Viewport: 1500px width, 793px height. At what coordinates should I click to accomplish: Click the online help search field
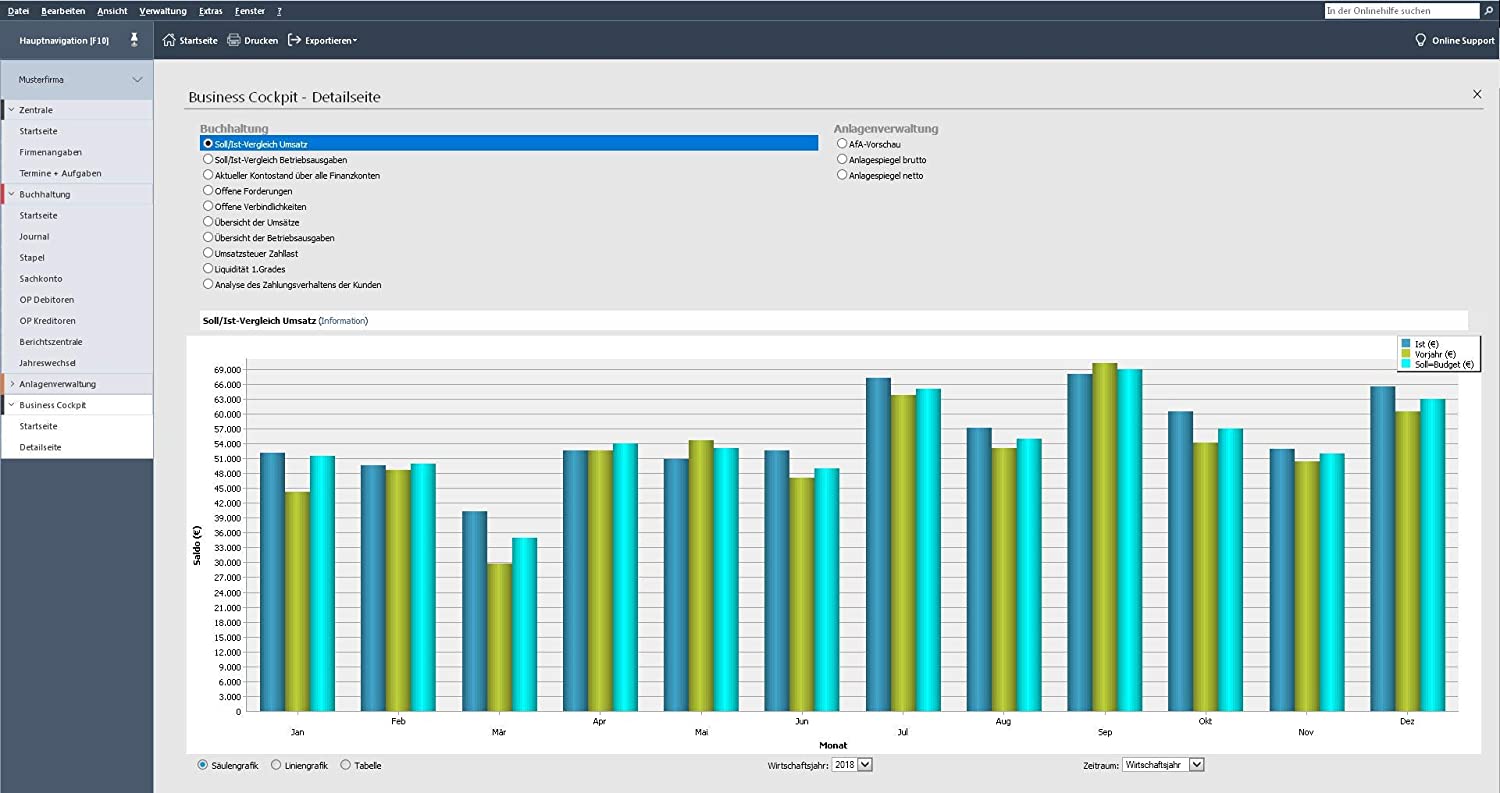[1398, 10]
